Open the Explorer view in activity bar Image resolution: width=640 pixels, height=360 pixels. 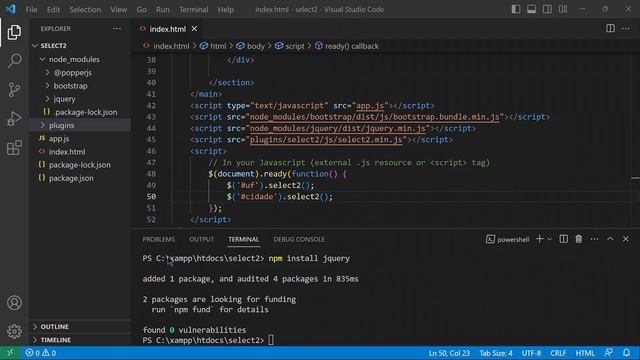pos(14,32)
